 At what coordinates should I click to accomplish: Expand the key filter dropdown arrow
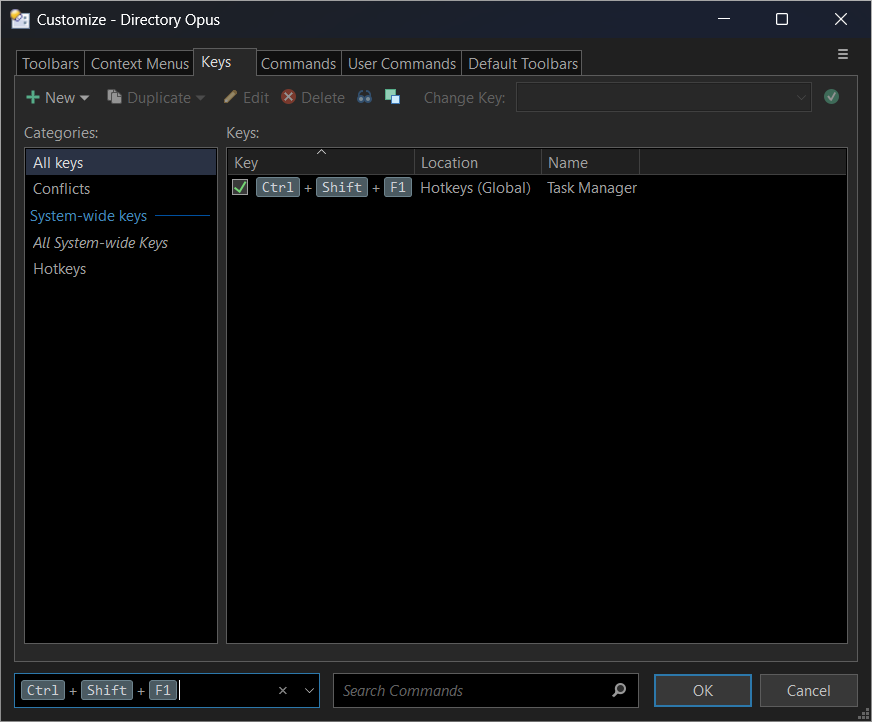pyautogui.click(x=309, y=690)
